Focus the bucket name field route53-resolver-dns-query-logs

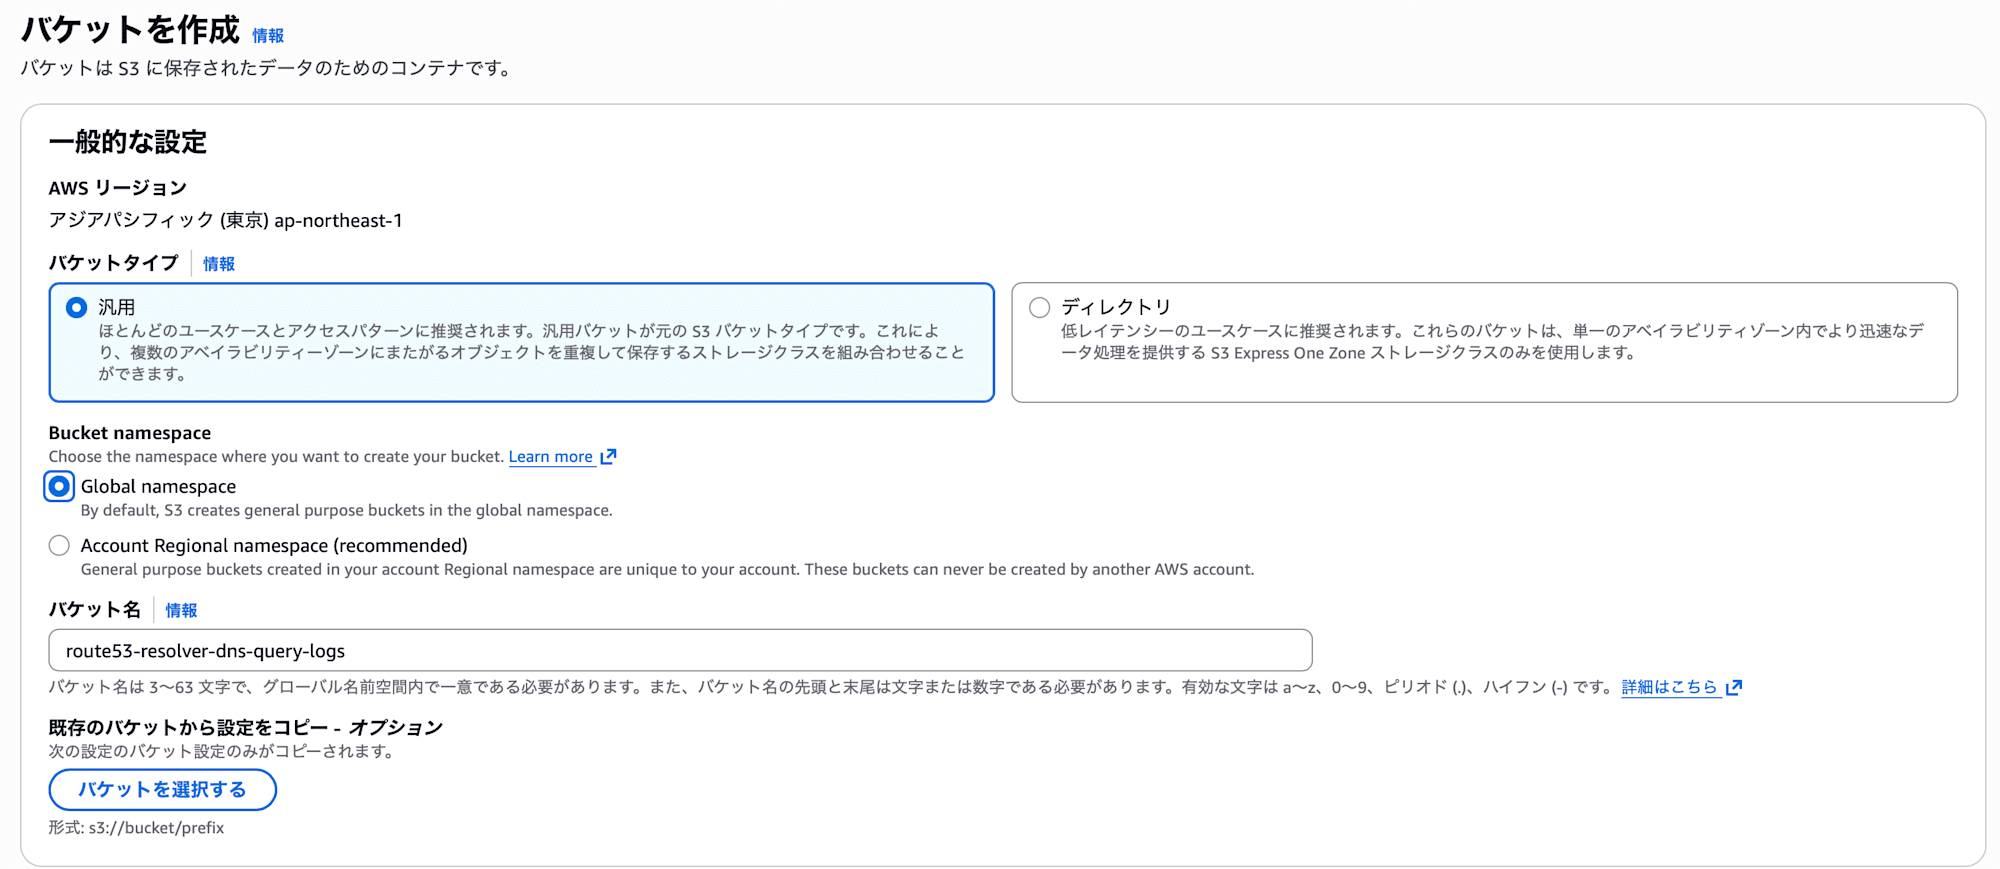pyautogui.click(x=680, y=650)
